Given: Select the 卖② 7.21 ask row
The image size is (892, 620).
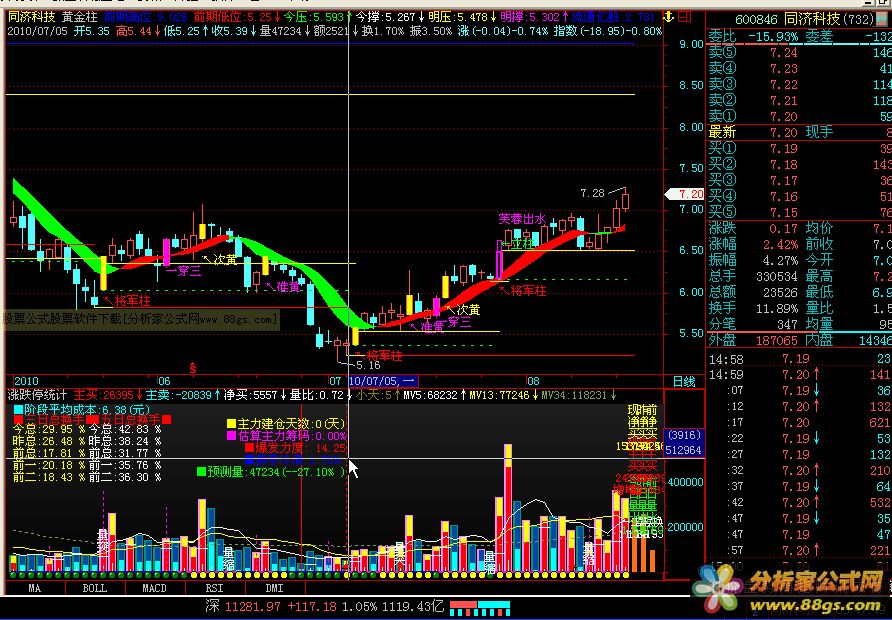Looking at the screenshot, I should click(x=800, y=100).
